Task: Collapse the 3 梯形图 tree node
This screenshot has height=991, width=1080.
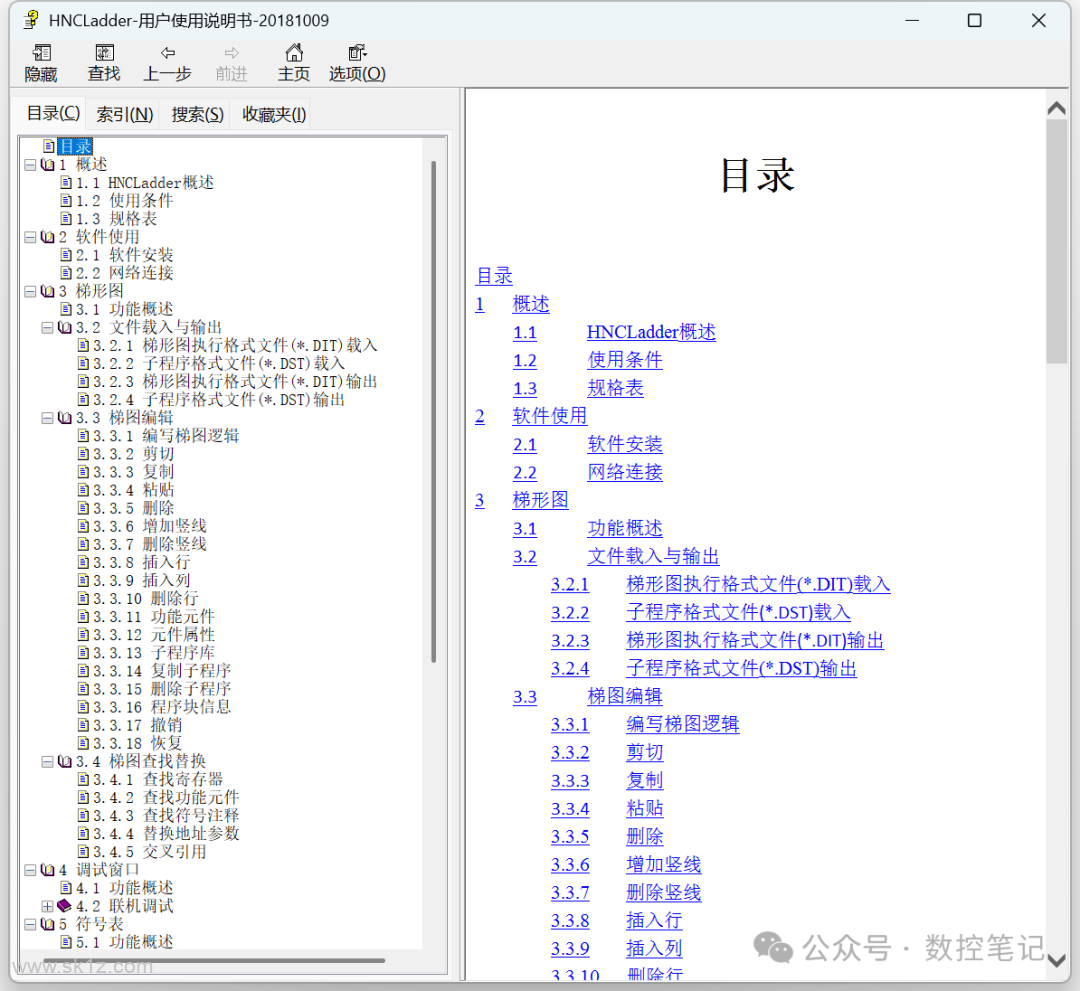Action: click(30, 291)
